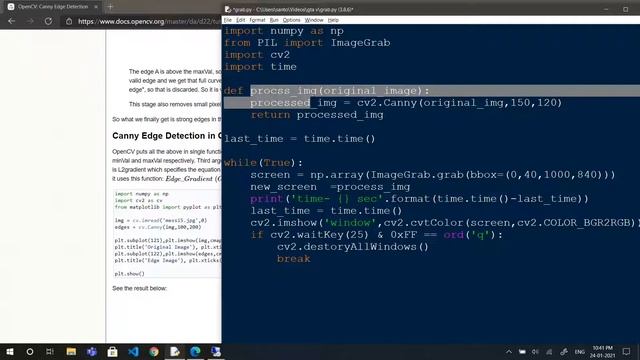Open Task View from the taskbar
The width and height of the screenshot is (640, 360).
50,351
